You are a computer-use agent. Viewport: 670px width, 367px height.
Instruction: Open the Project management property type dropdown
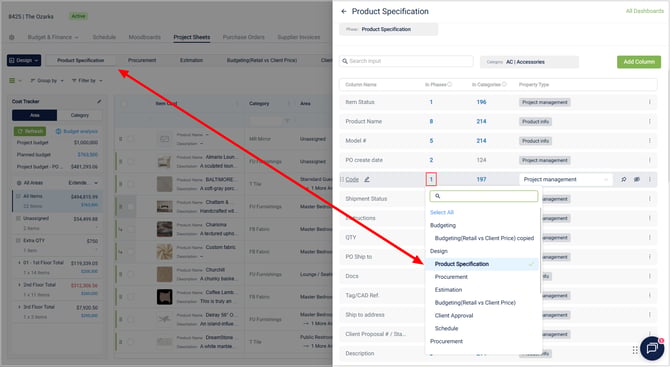click(565, 179)
